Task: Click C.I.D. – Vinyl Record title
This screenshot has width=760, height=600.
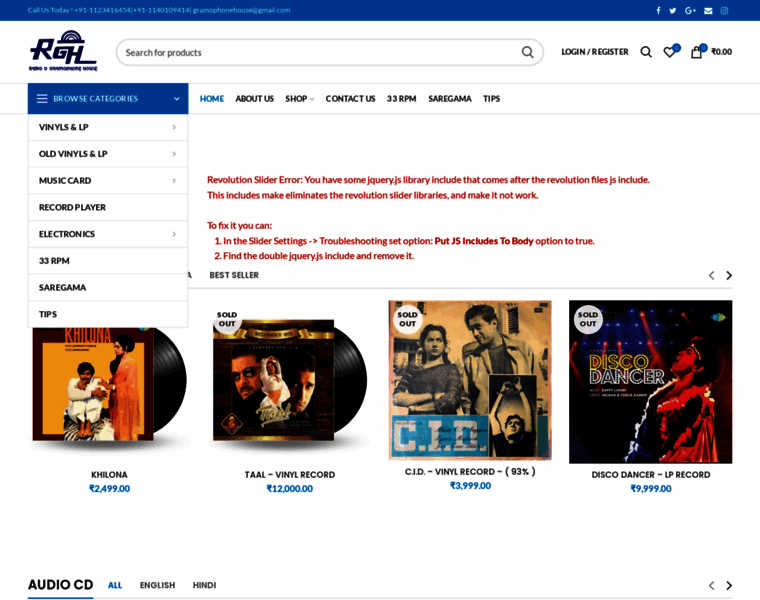Action: tap(470, 472)
